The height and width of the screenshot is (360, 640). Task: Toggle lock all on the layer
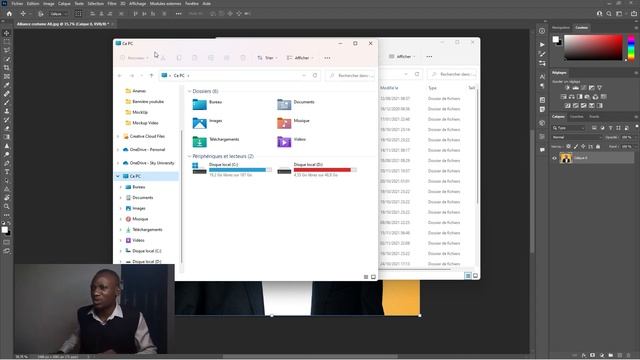pos(598,146)
